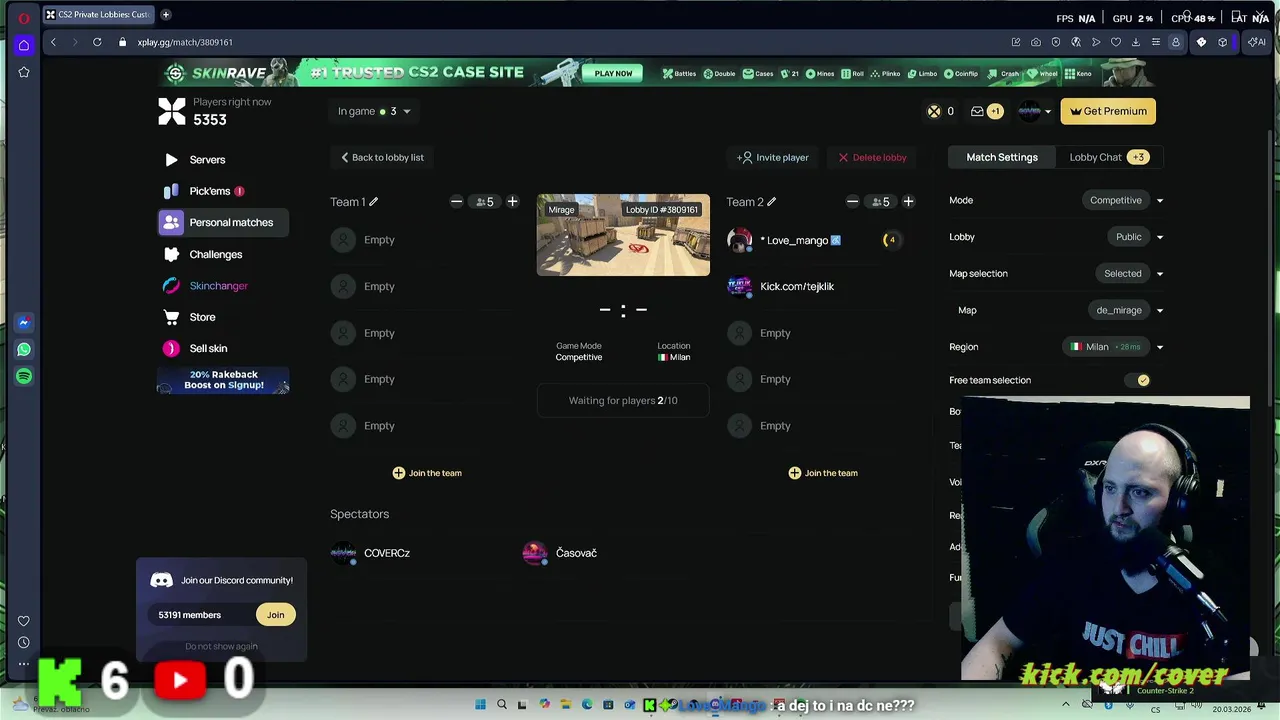
Task: Decrease Team 1 player slots
Action: (x=456, y=202)
